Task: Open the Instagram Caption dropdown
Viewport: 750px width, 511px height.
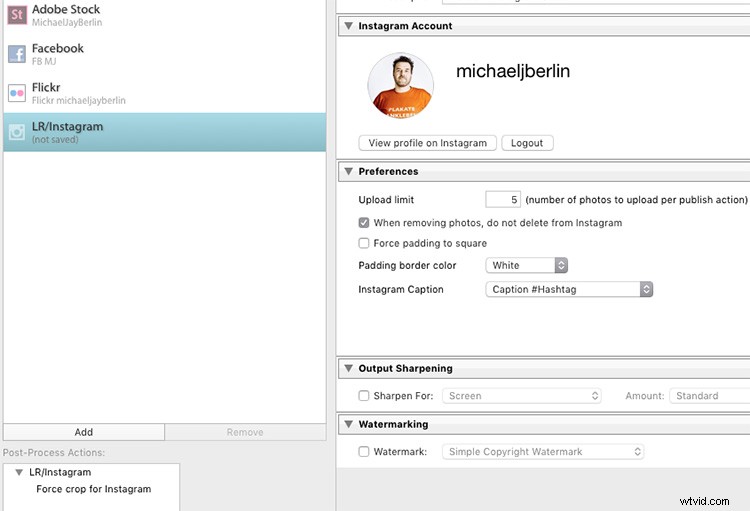Action: tap(570, 290)
